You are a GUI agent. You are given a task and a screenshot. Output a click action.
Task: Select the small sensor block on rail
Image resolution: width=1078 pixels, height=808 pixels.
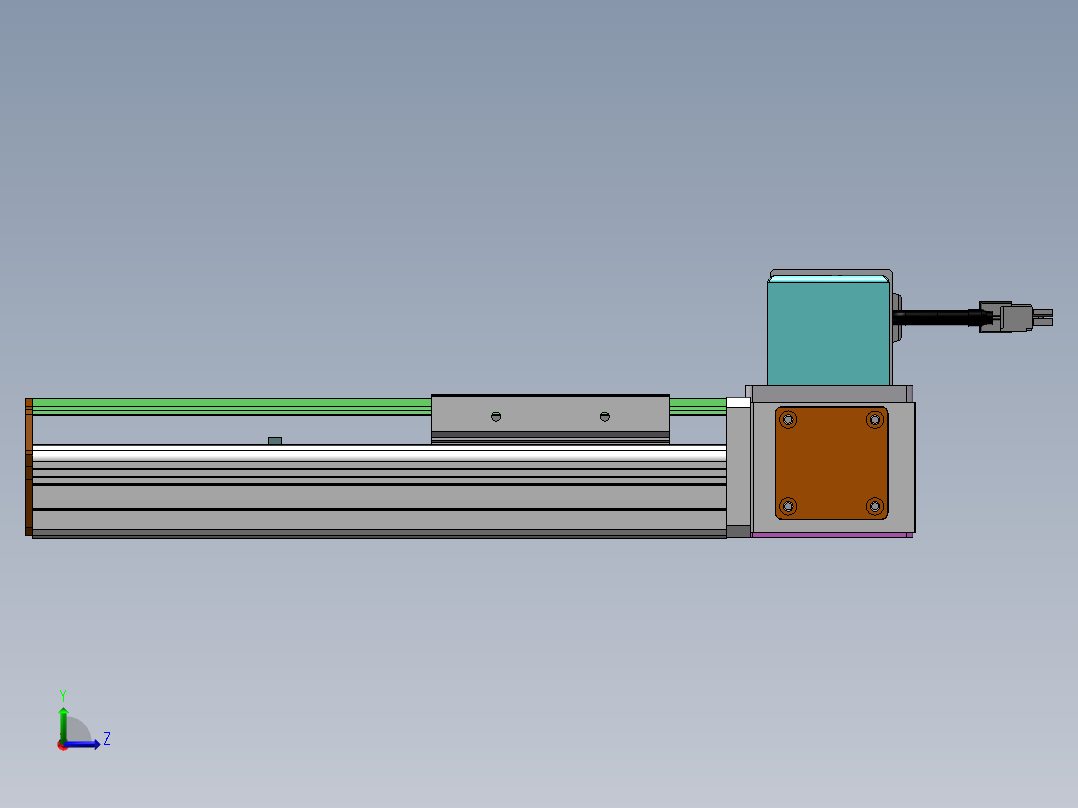tap(275, 441)
